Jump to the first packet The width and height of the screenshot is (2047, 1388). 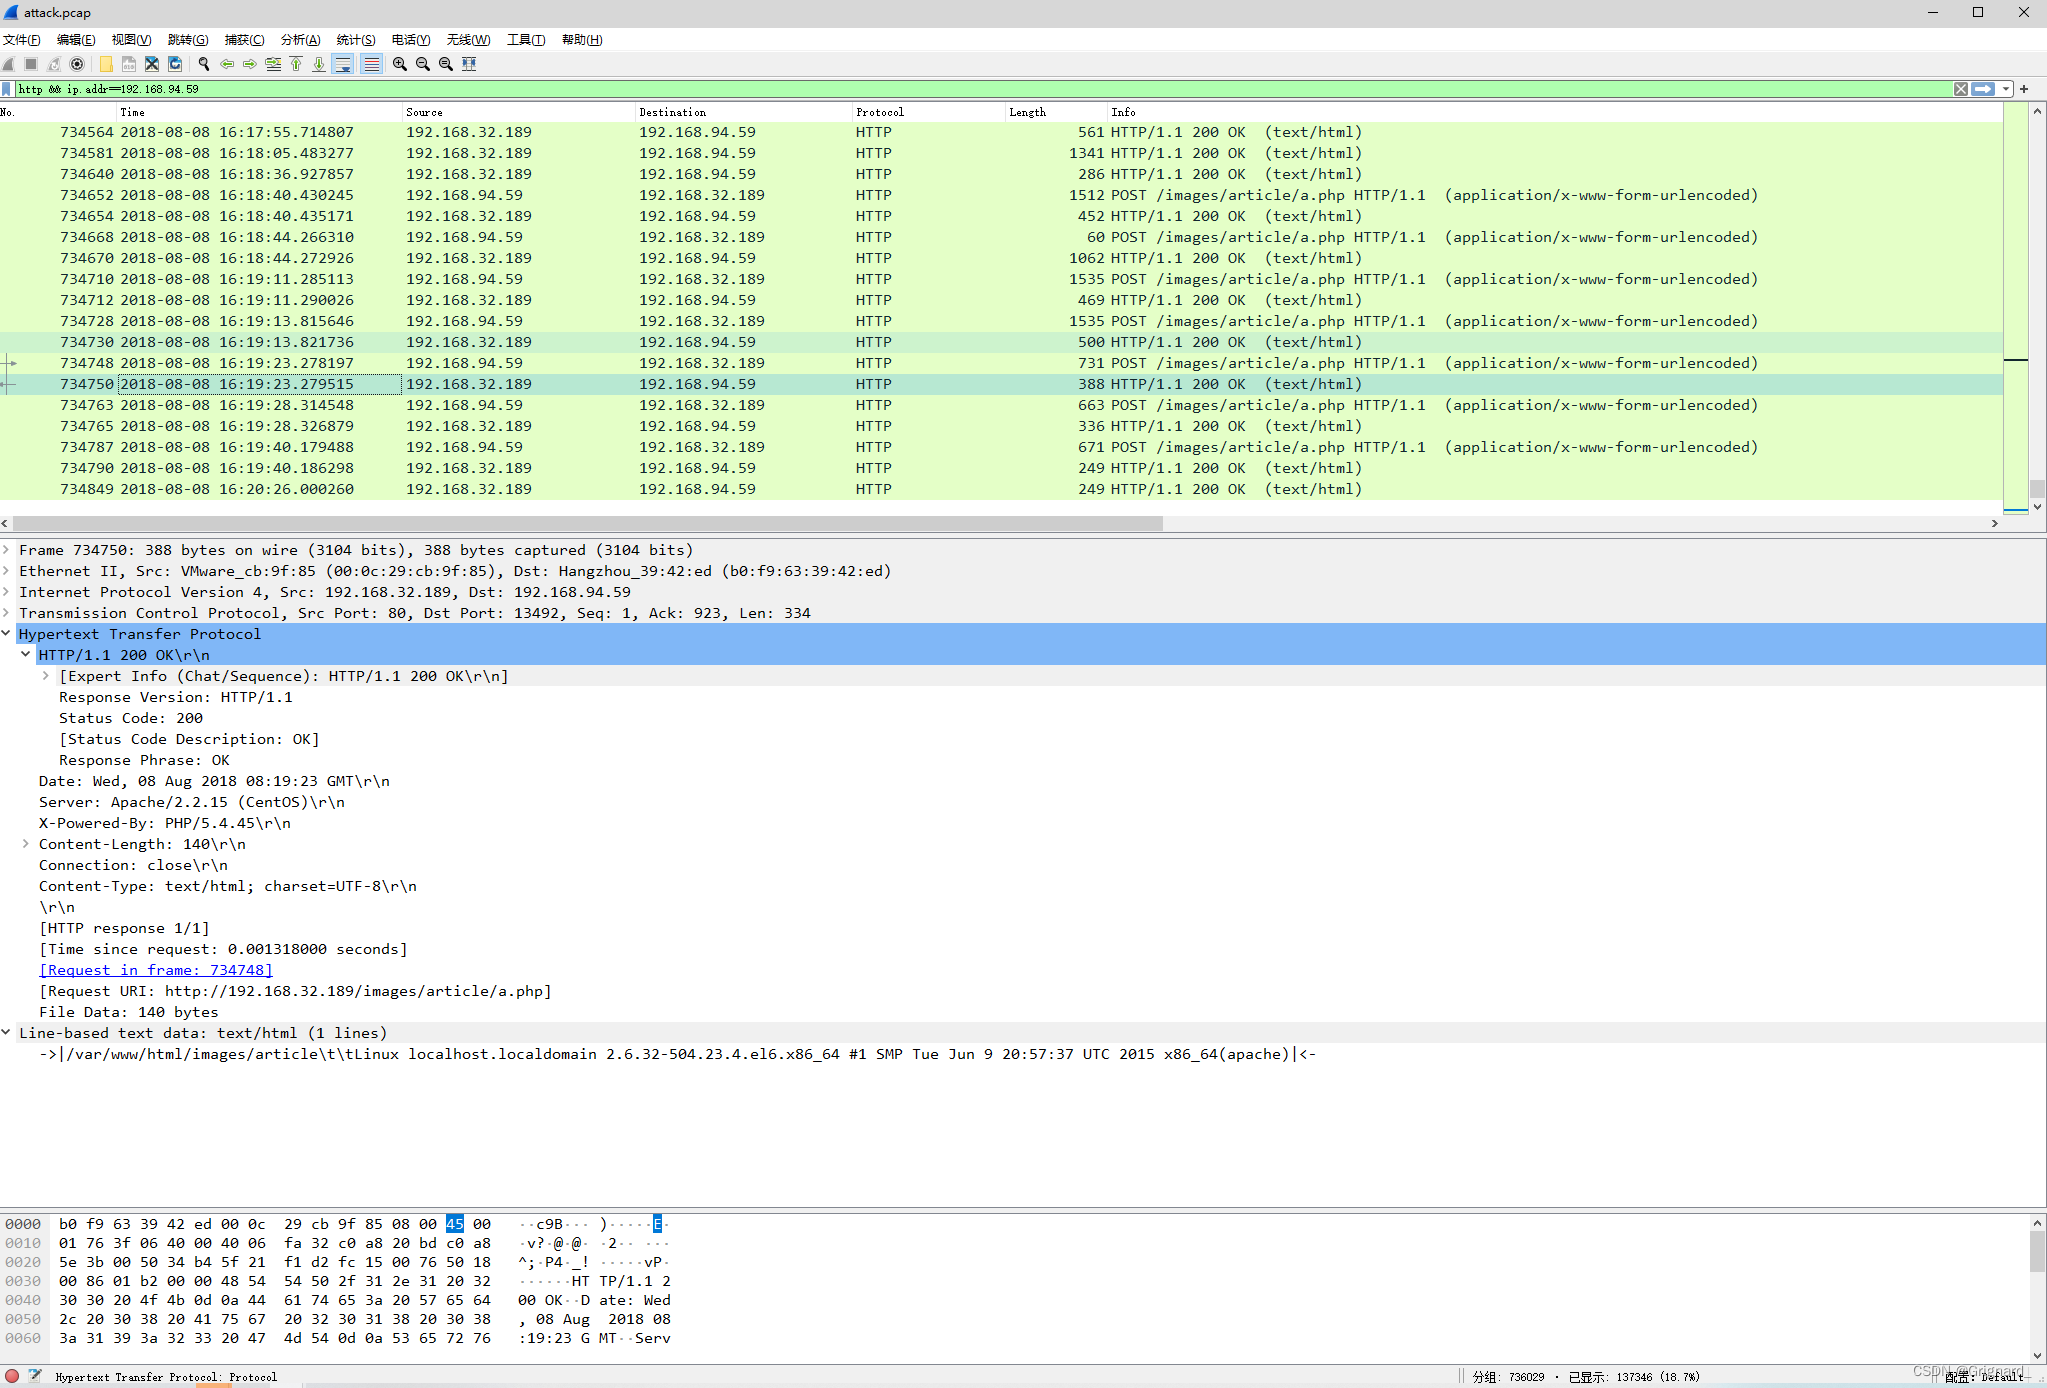(x=296, y=64)
